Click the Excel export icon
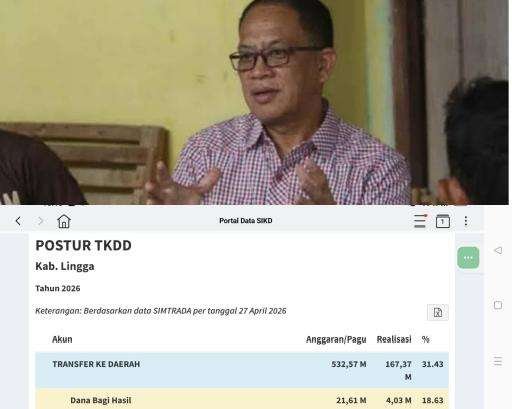 (x=438, y=312)
